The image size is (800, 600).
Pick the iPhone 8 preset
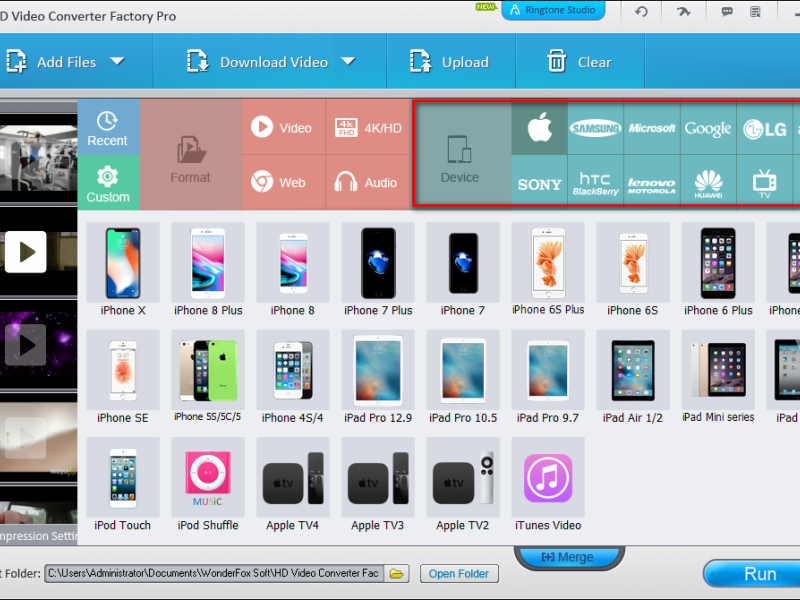(293, 270)
